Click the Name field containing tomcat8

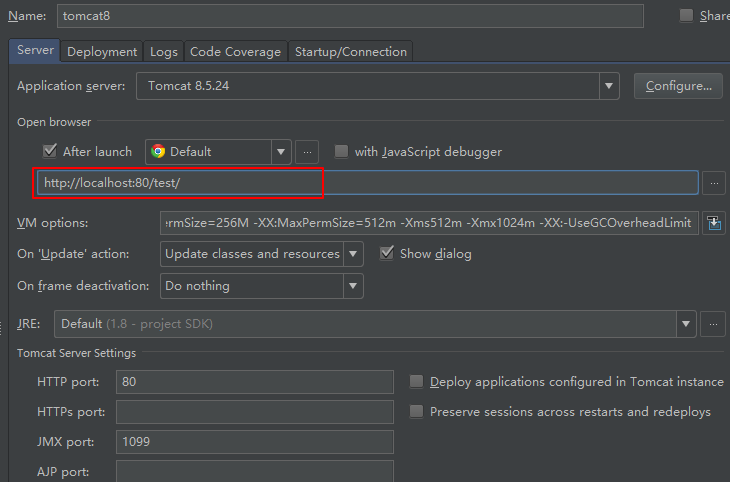point(351,16)
